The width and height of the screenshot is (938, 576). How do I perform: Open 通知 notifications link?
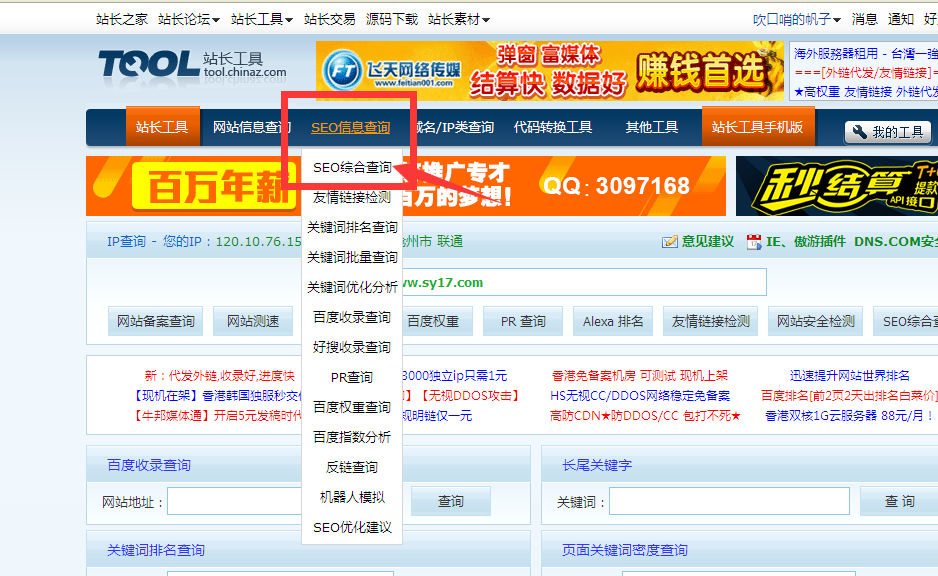click(900, 19)
